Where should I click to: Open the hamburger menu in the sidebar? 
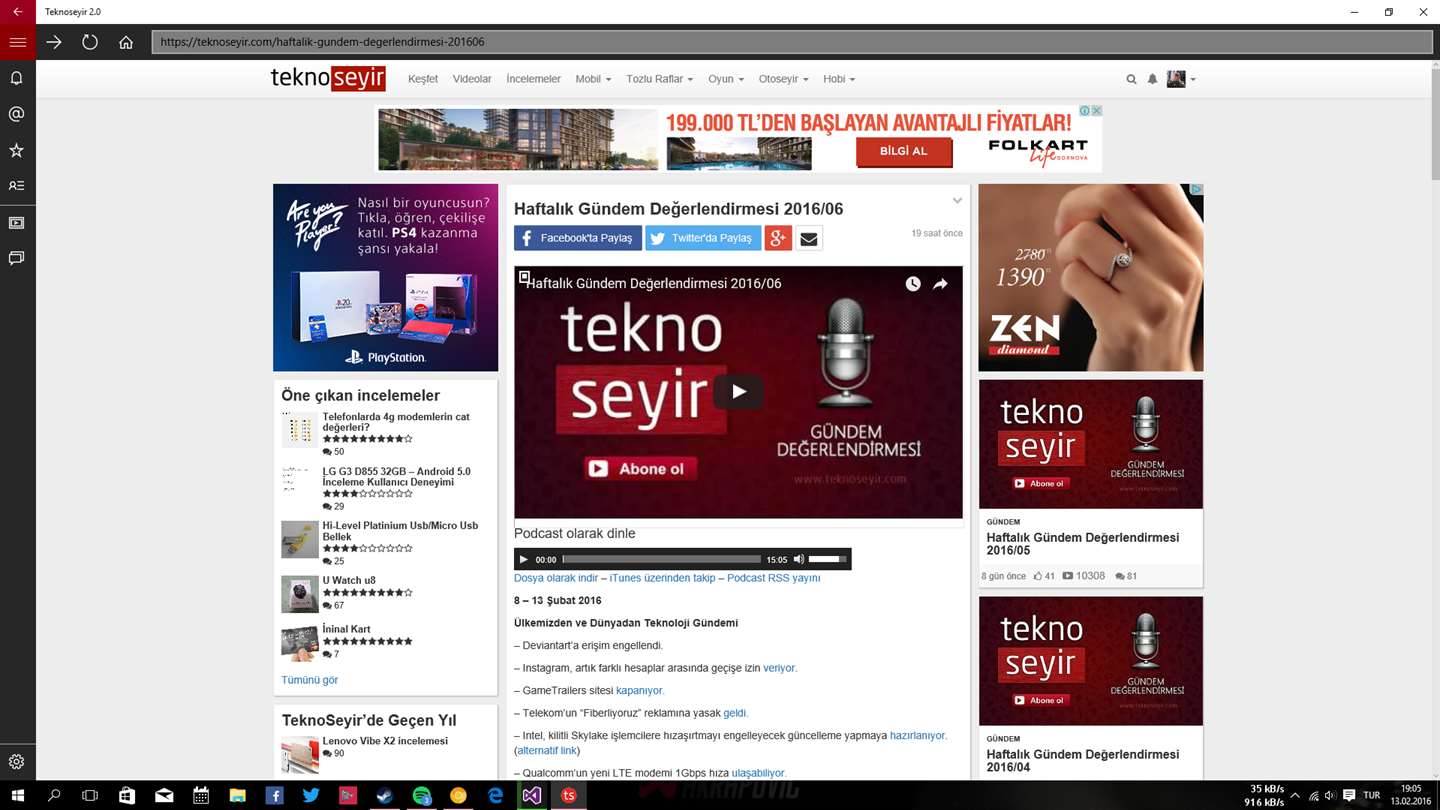(x=17, y=42)
